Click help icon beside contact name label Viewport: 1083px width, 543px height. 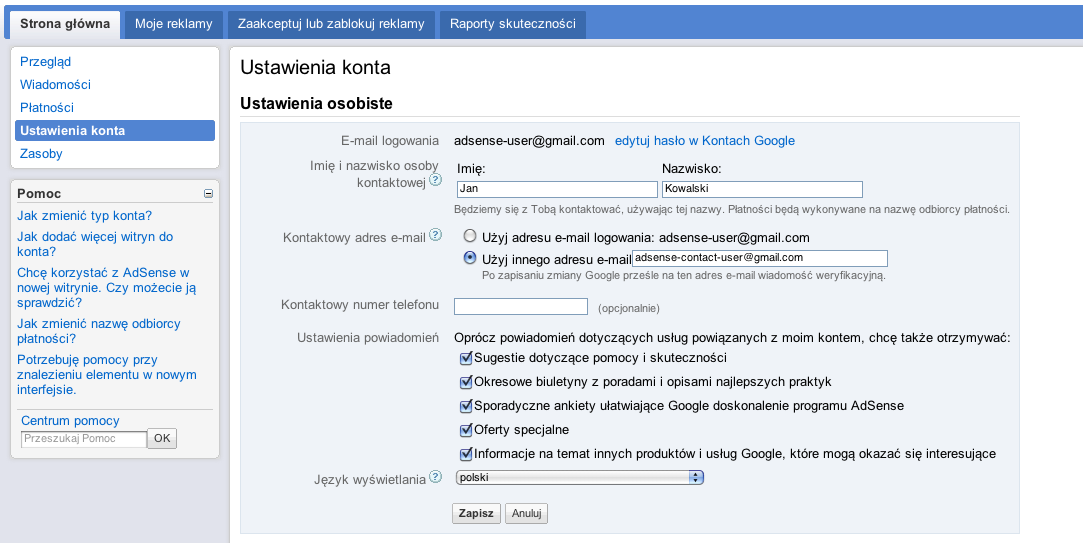coord(435,181)
